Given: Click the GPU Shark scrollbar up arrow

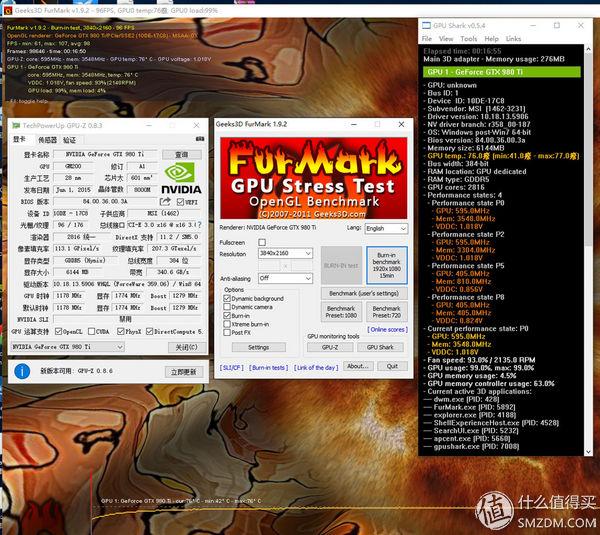Looking at the screenshot, I should coord(589,48).
